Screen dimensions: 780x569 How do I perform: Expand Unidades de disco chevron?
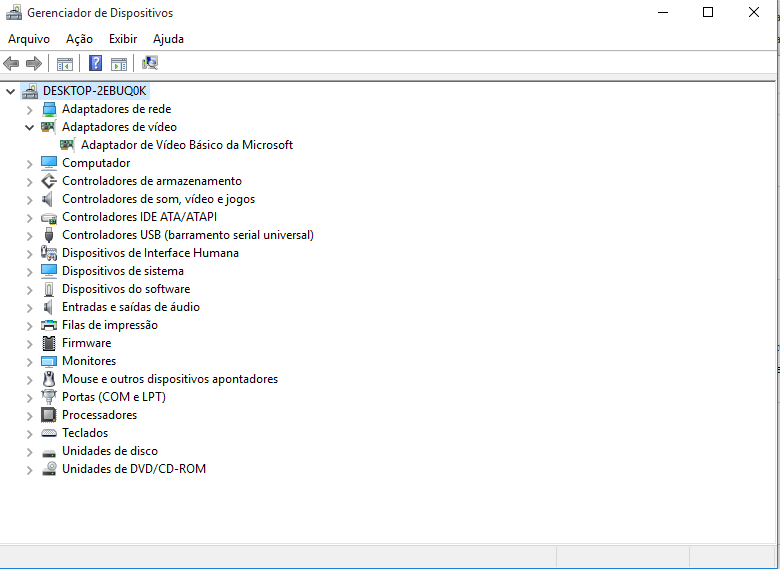pyautogui.click(x=29, y=452)
